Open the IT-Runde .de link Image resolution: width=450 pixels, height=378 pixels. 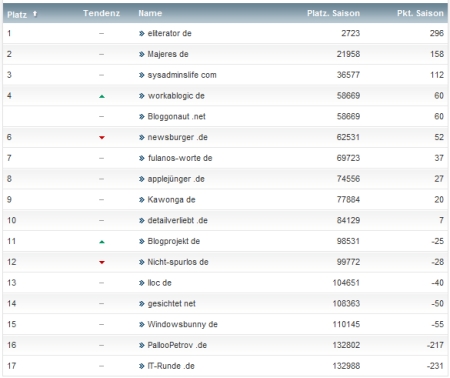click(x=171, y=366)
